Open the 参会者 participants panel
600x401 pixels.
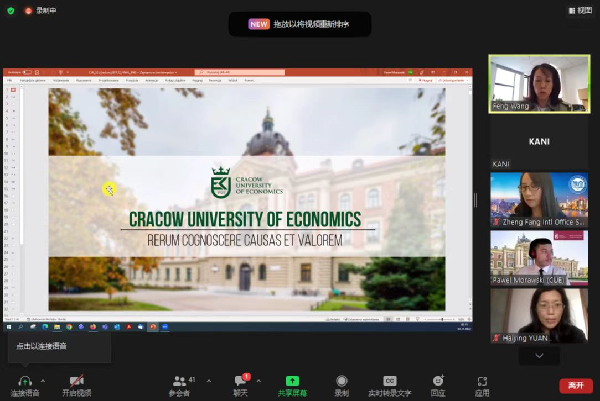click(x=181, y=386)
